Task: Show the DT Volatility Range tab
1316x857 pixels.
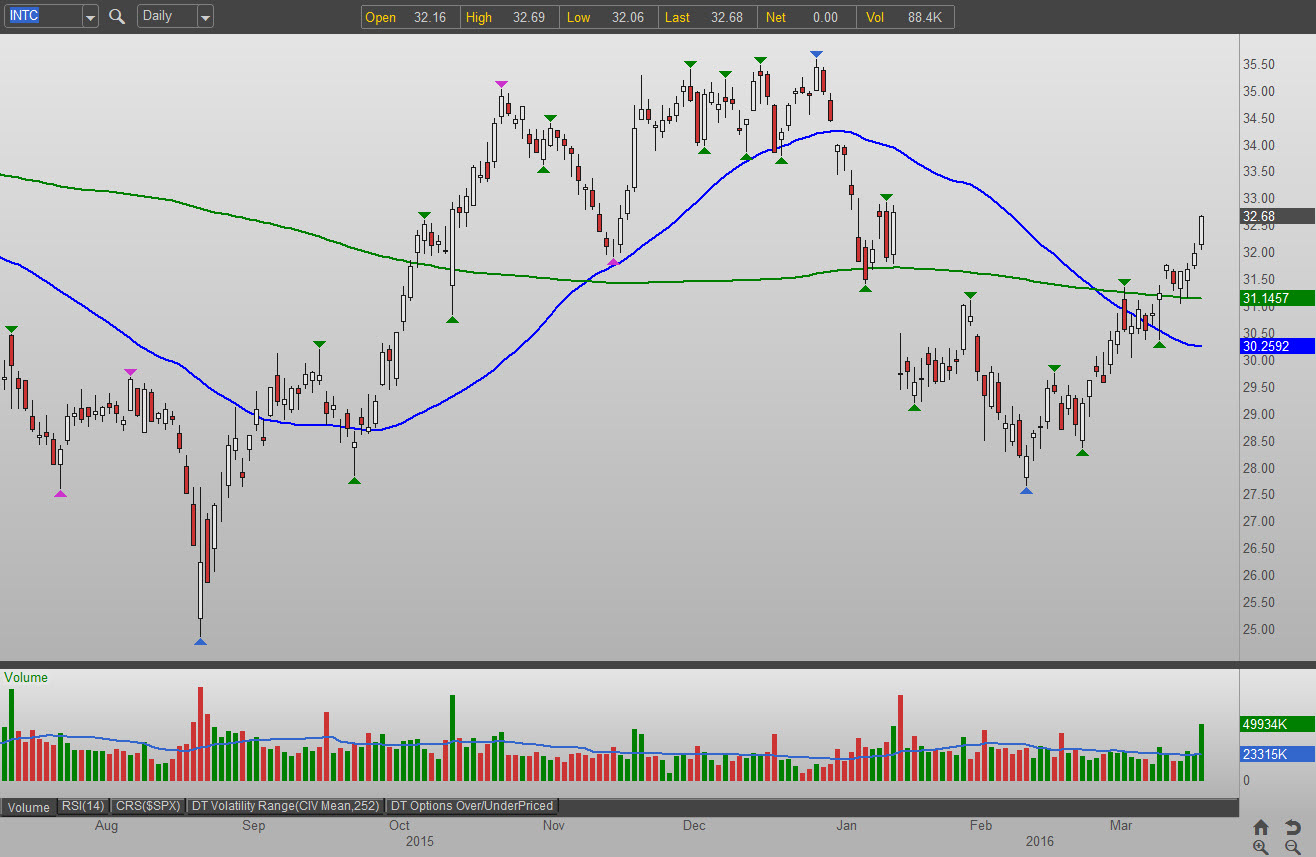Action: point(287,806)
